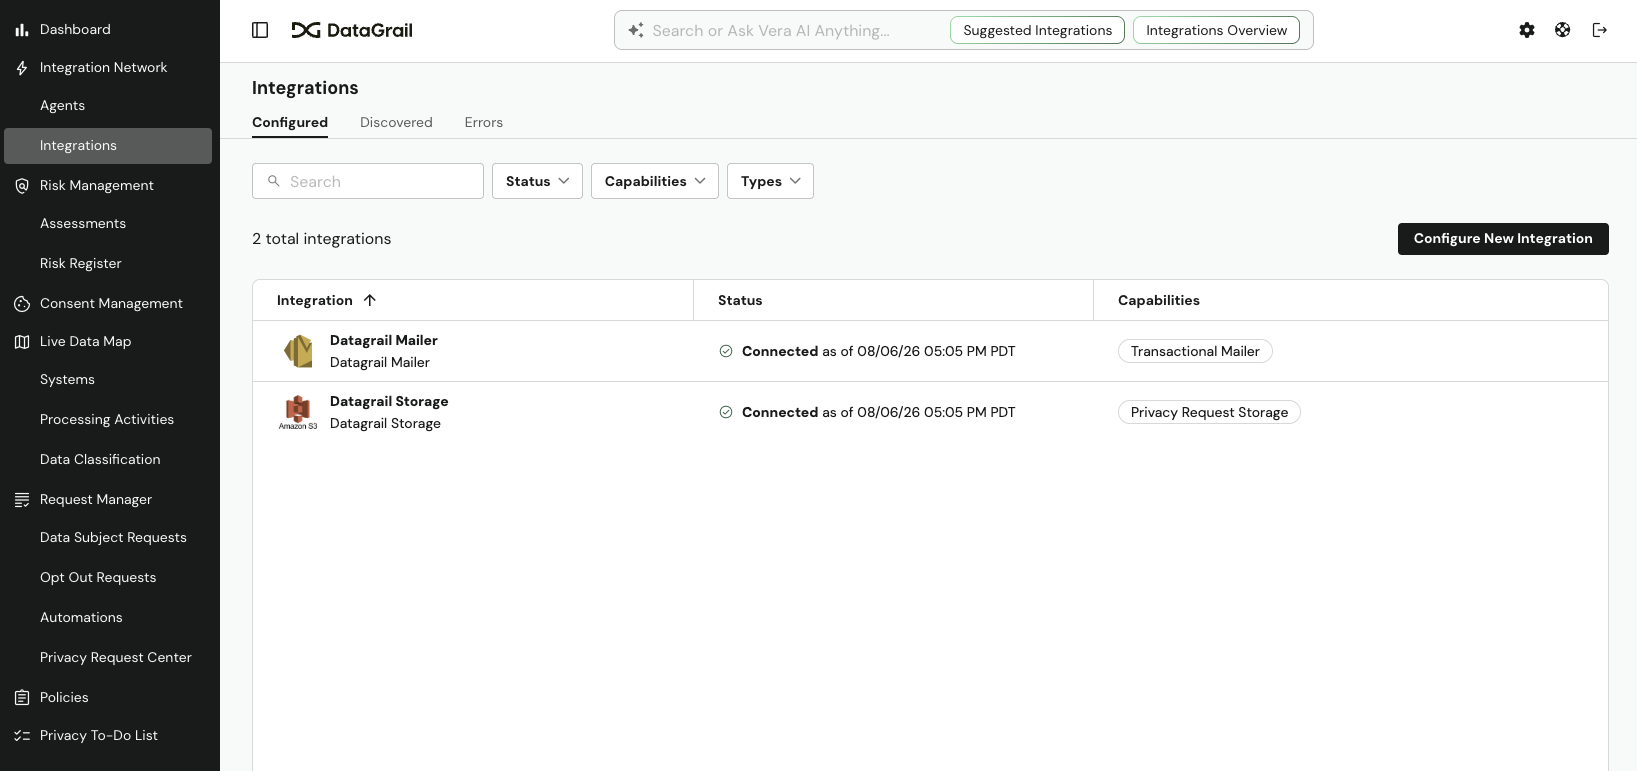Open Systems in sidebar
This screenshot has width=1637, height=771.
coord(67,380)
